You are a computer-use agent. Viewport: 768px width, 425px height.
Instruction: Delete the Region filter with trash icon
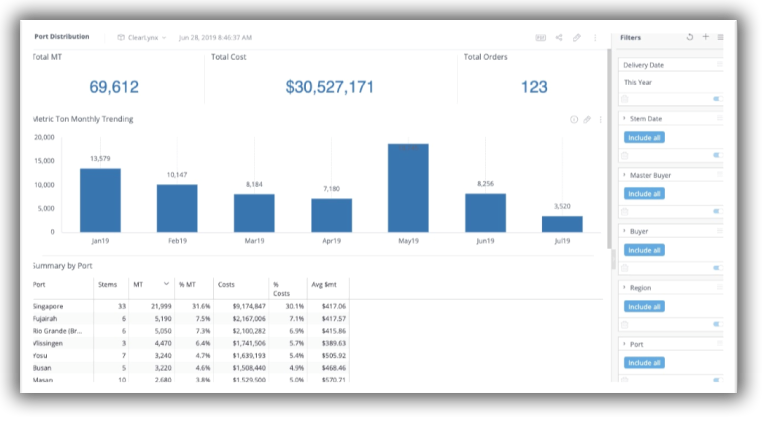click(x=624, y=325)
